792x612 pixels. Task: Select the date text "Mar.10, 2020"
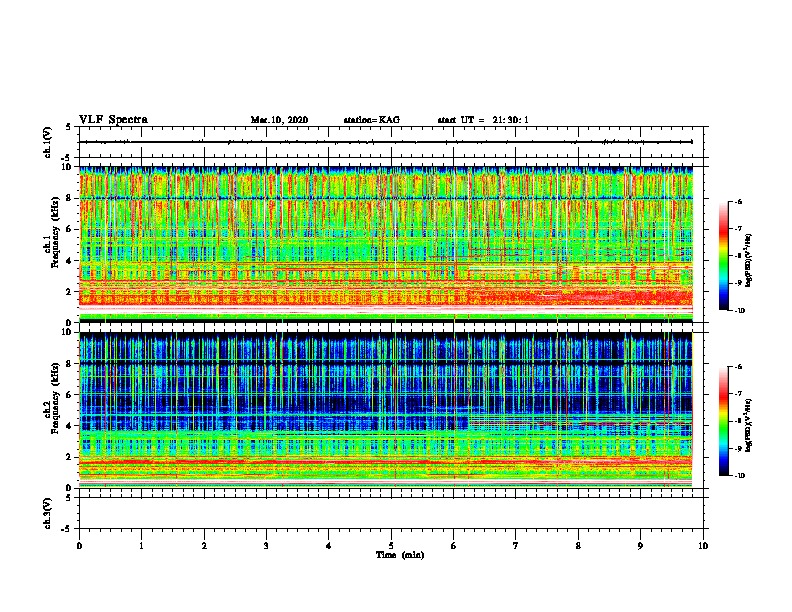[279, 120]
